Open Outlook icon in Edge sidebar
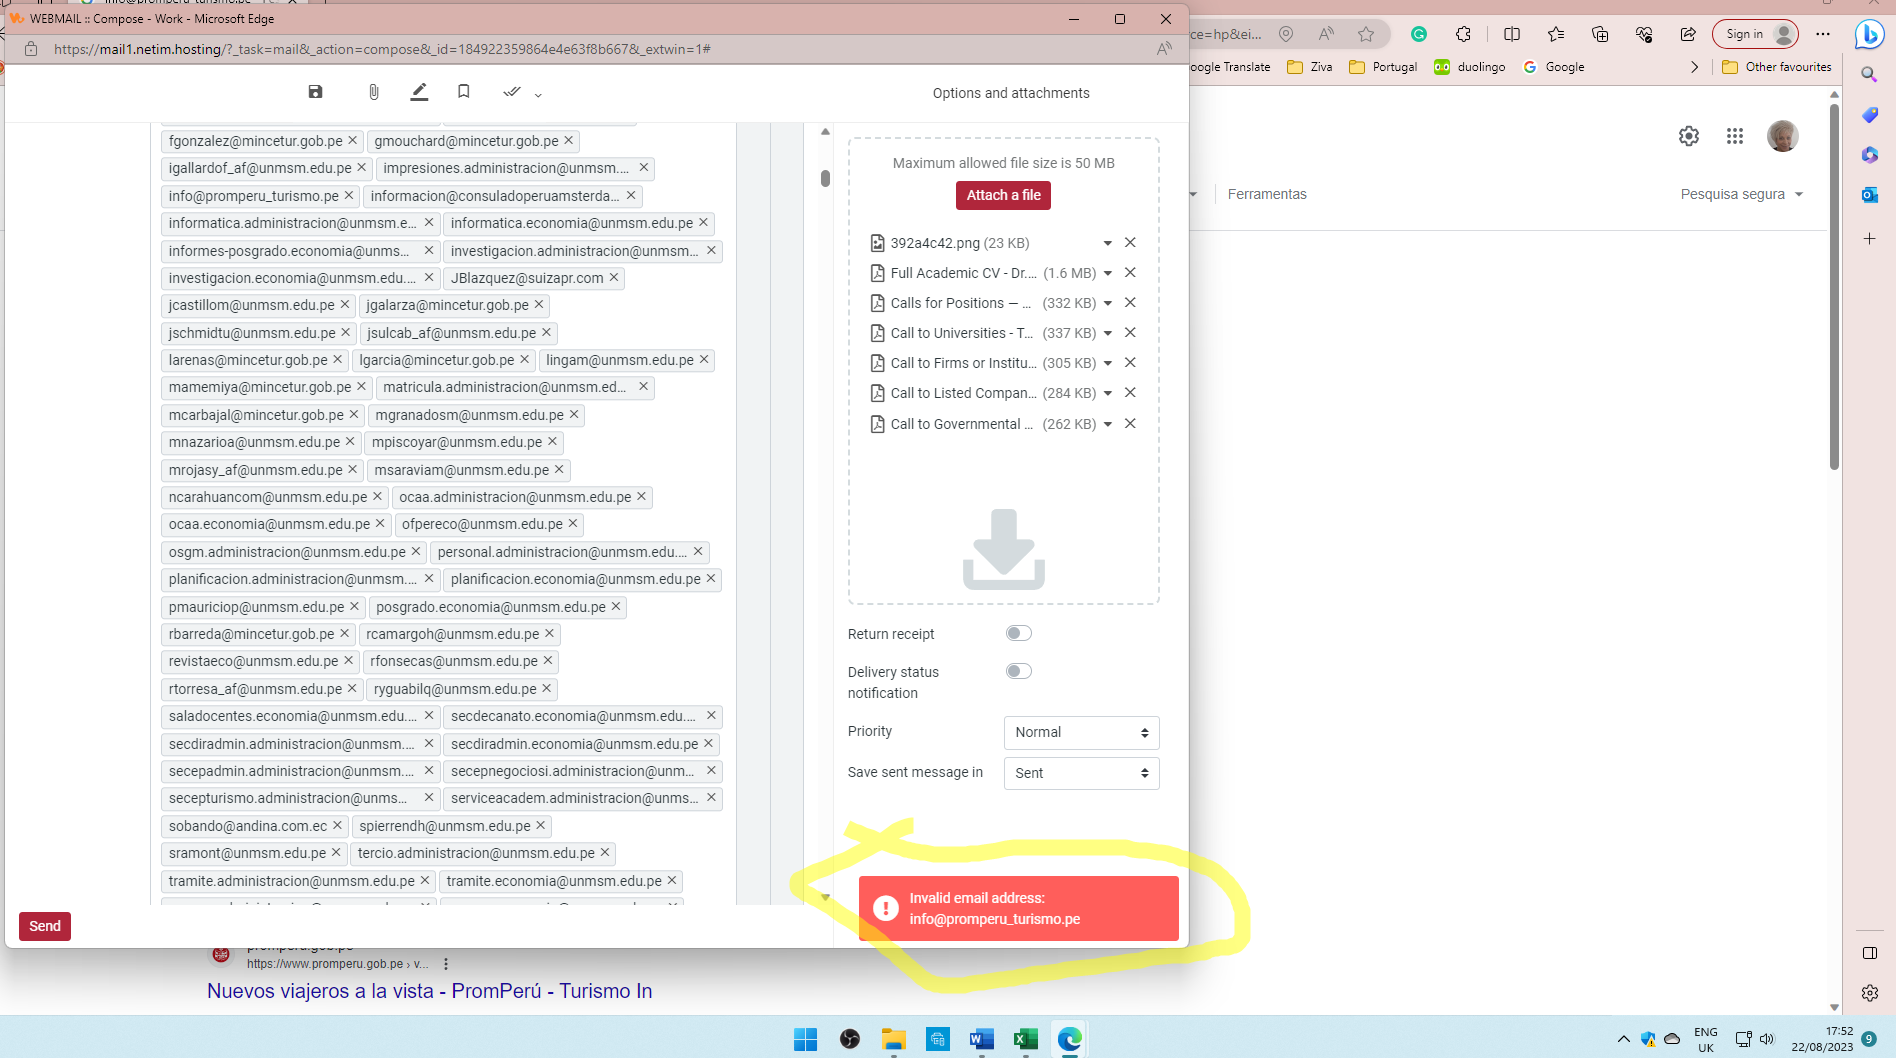 coord(1869,195)
